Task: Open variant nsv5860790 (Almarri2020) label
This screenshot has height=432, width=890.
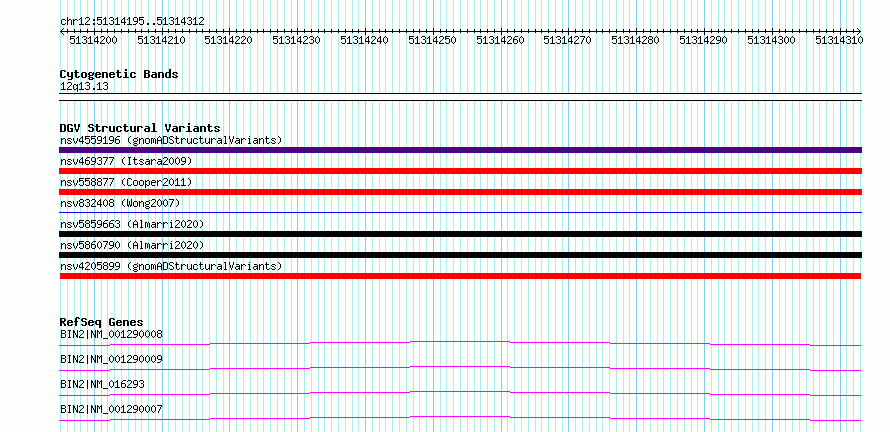Action: point(132,245)
